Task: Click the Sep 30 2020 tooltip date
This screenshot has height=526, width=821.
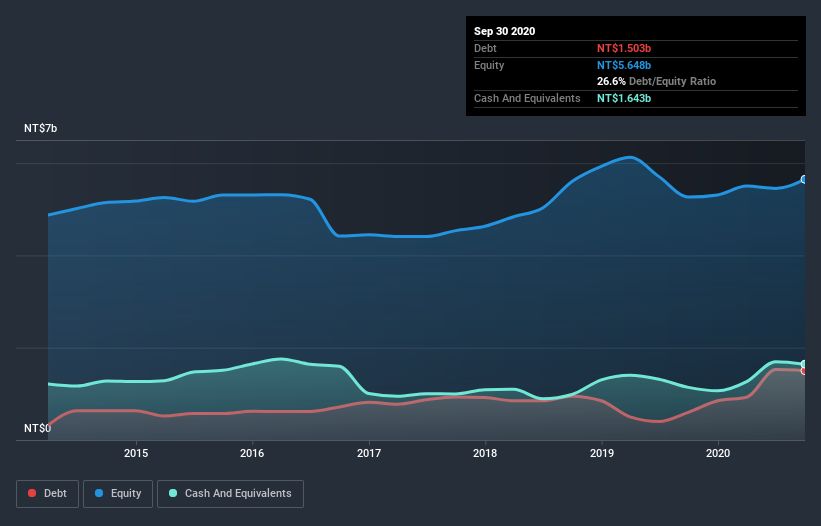Action: pos(504,31)
